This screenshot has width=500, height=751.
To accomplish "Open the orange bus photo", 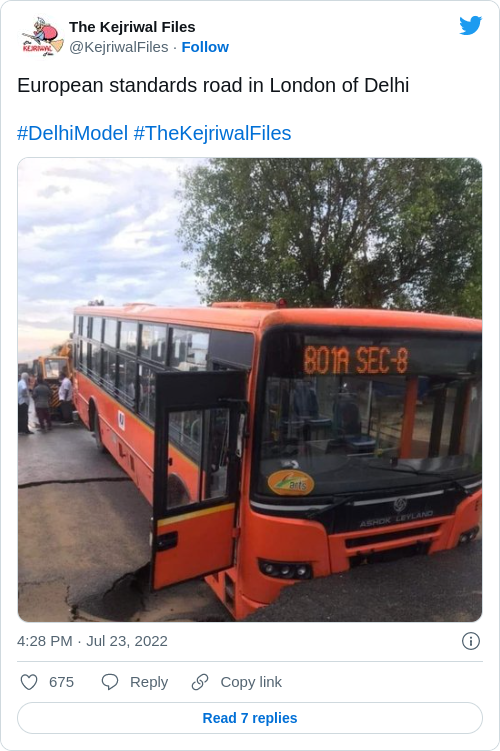I will point(250,390).
